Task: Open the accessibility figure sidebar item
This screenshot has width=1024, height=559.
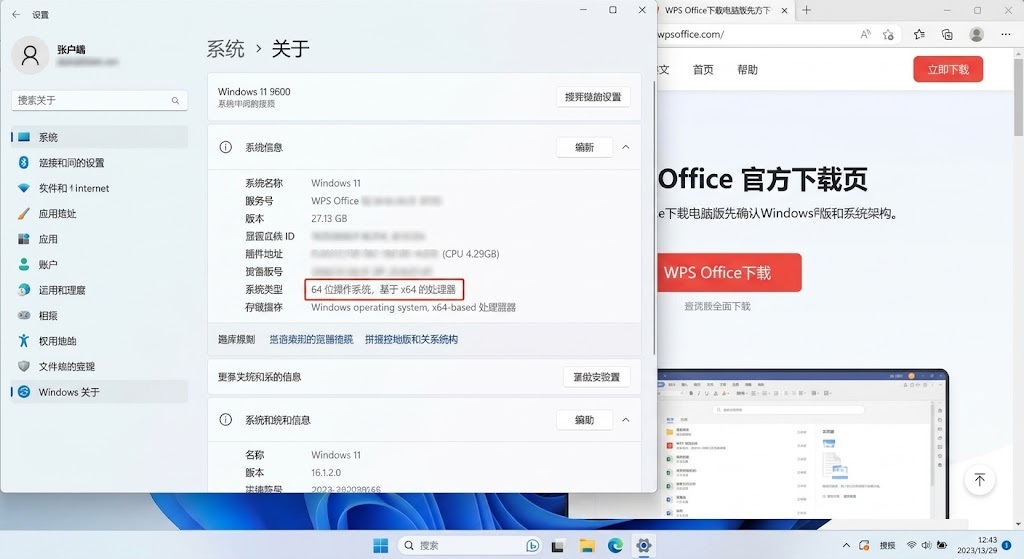Action: click(99, 341)
